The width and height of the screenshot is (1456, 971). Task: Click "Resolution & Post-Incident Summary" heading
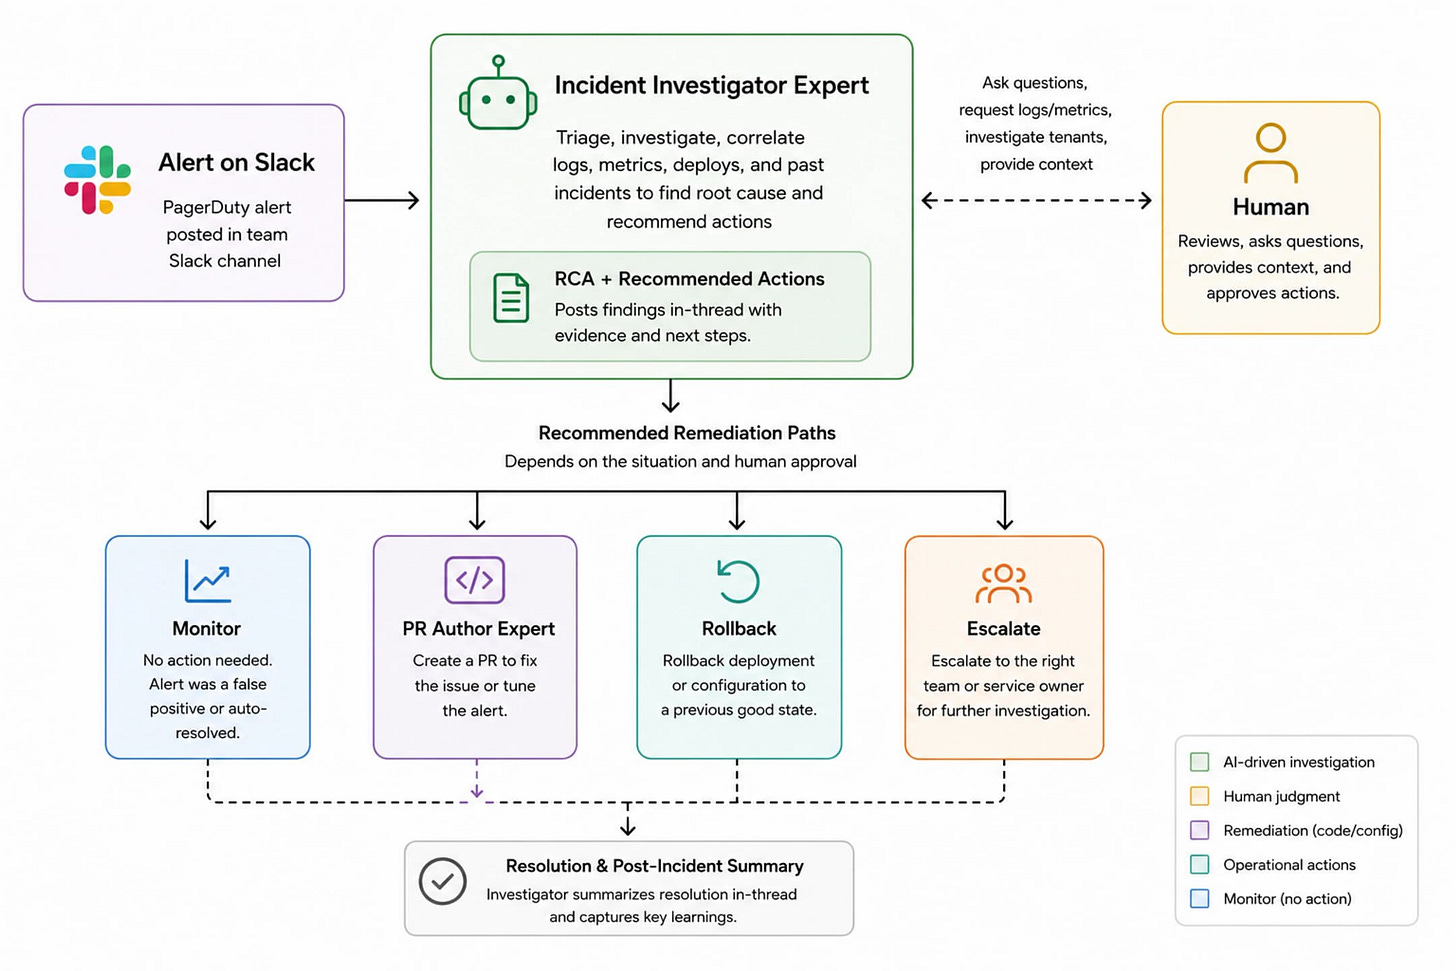click(x=654, y=866)
